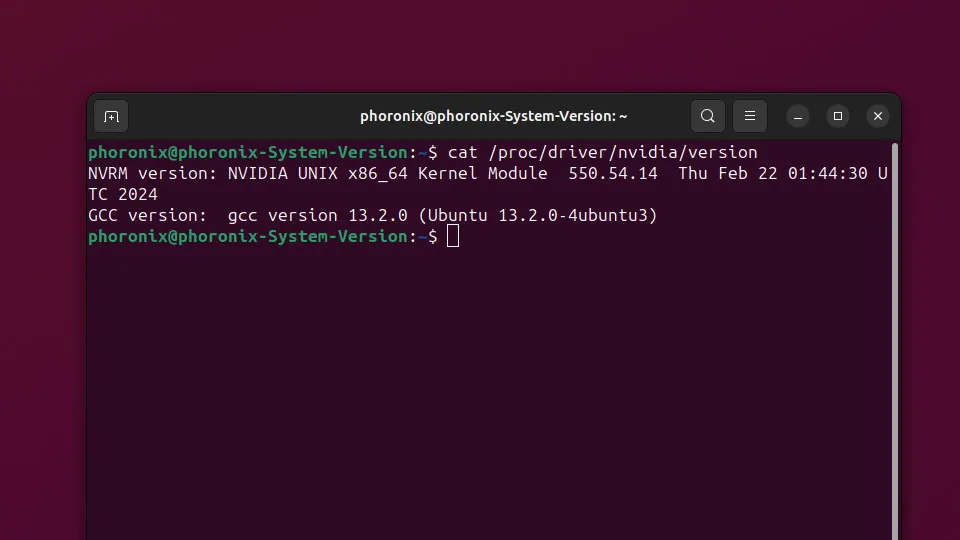Close the terminal window
Image resolution: width=960 pixels, height=540 pixels.
877,116
